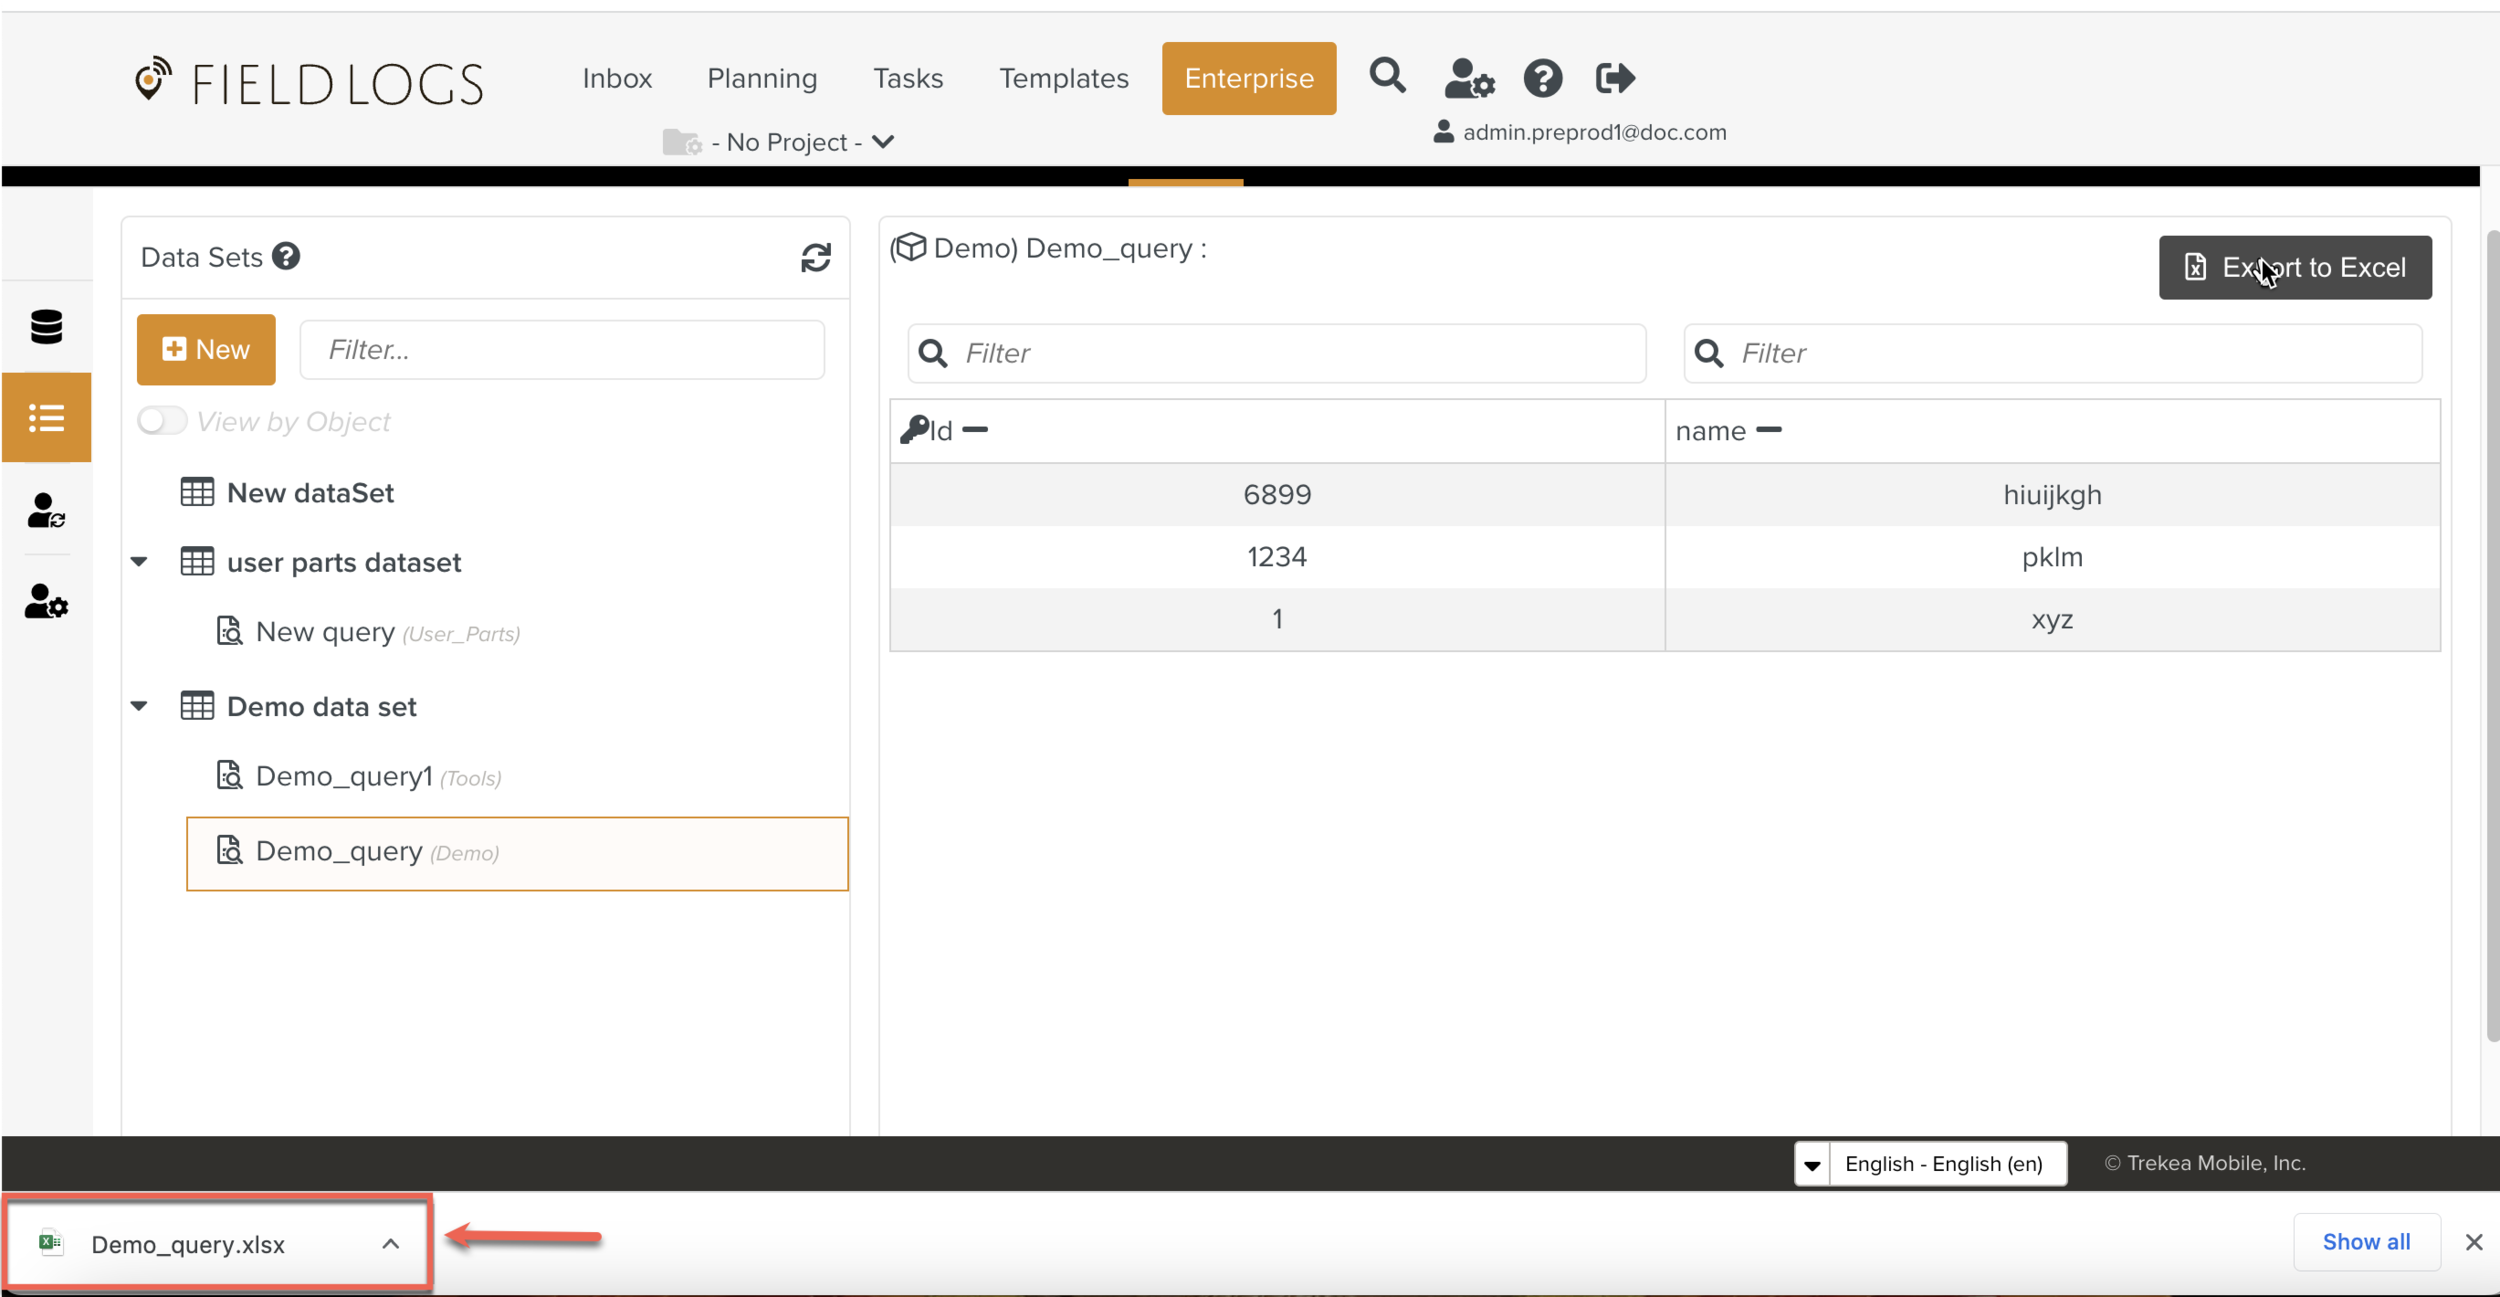The image size is (2500, 1297).
Task: Click the help question mark in header
Action: [1542, 78]
